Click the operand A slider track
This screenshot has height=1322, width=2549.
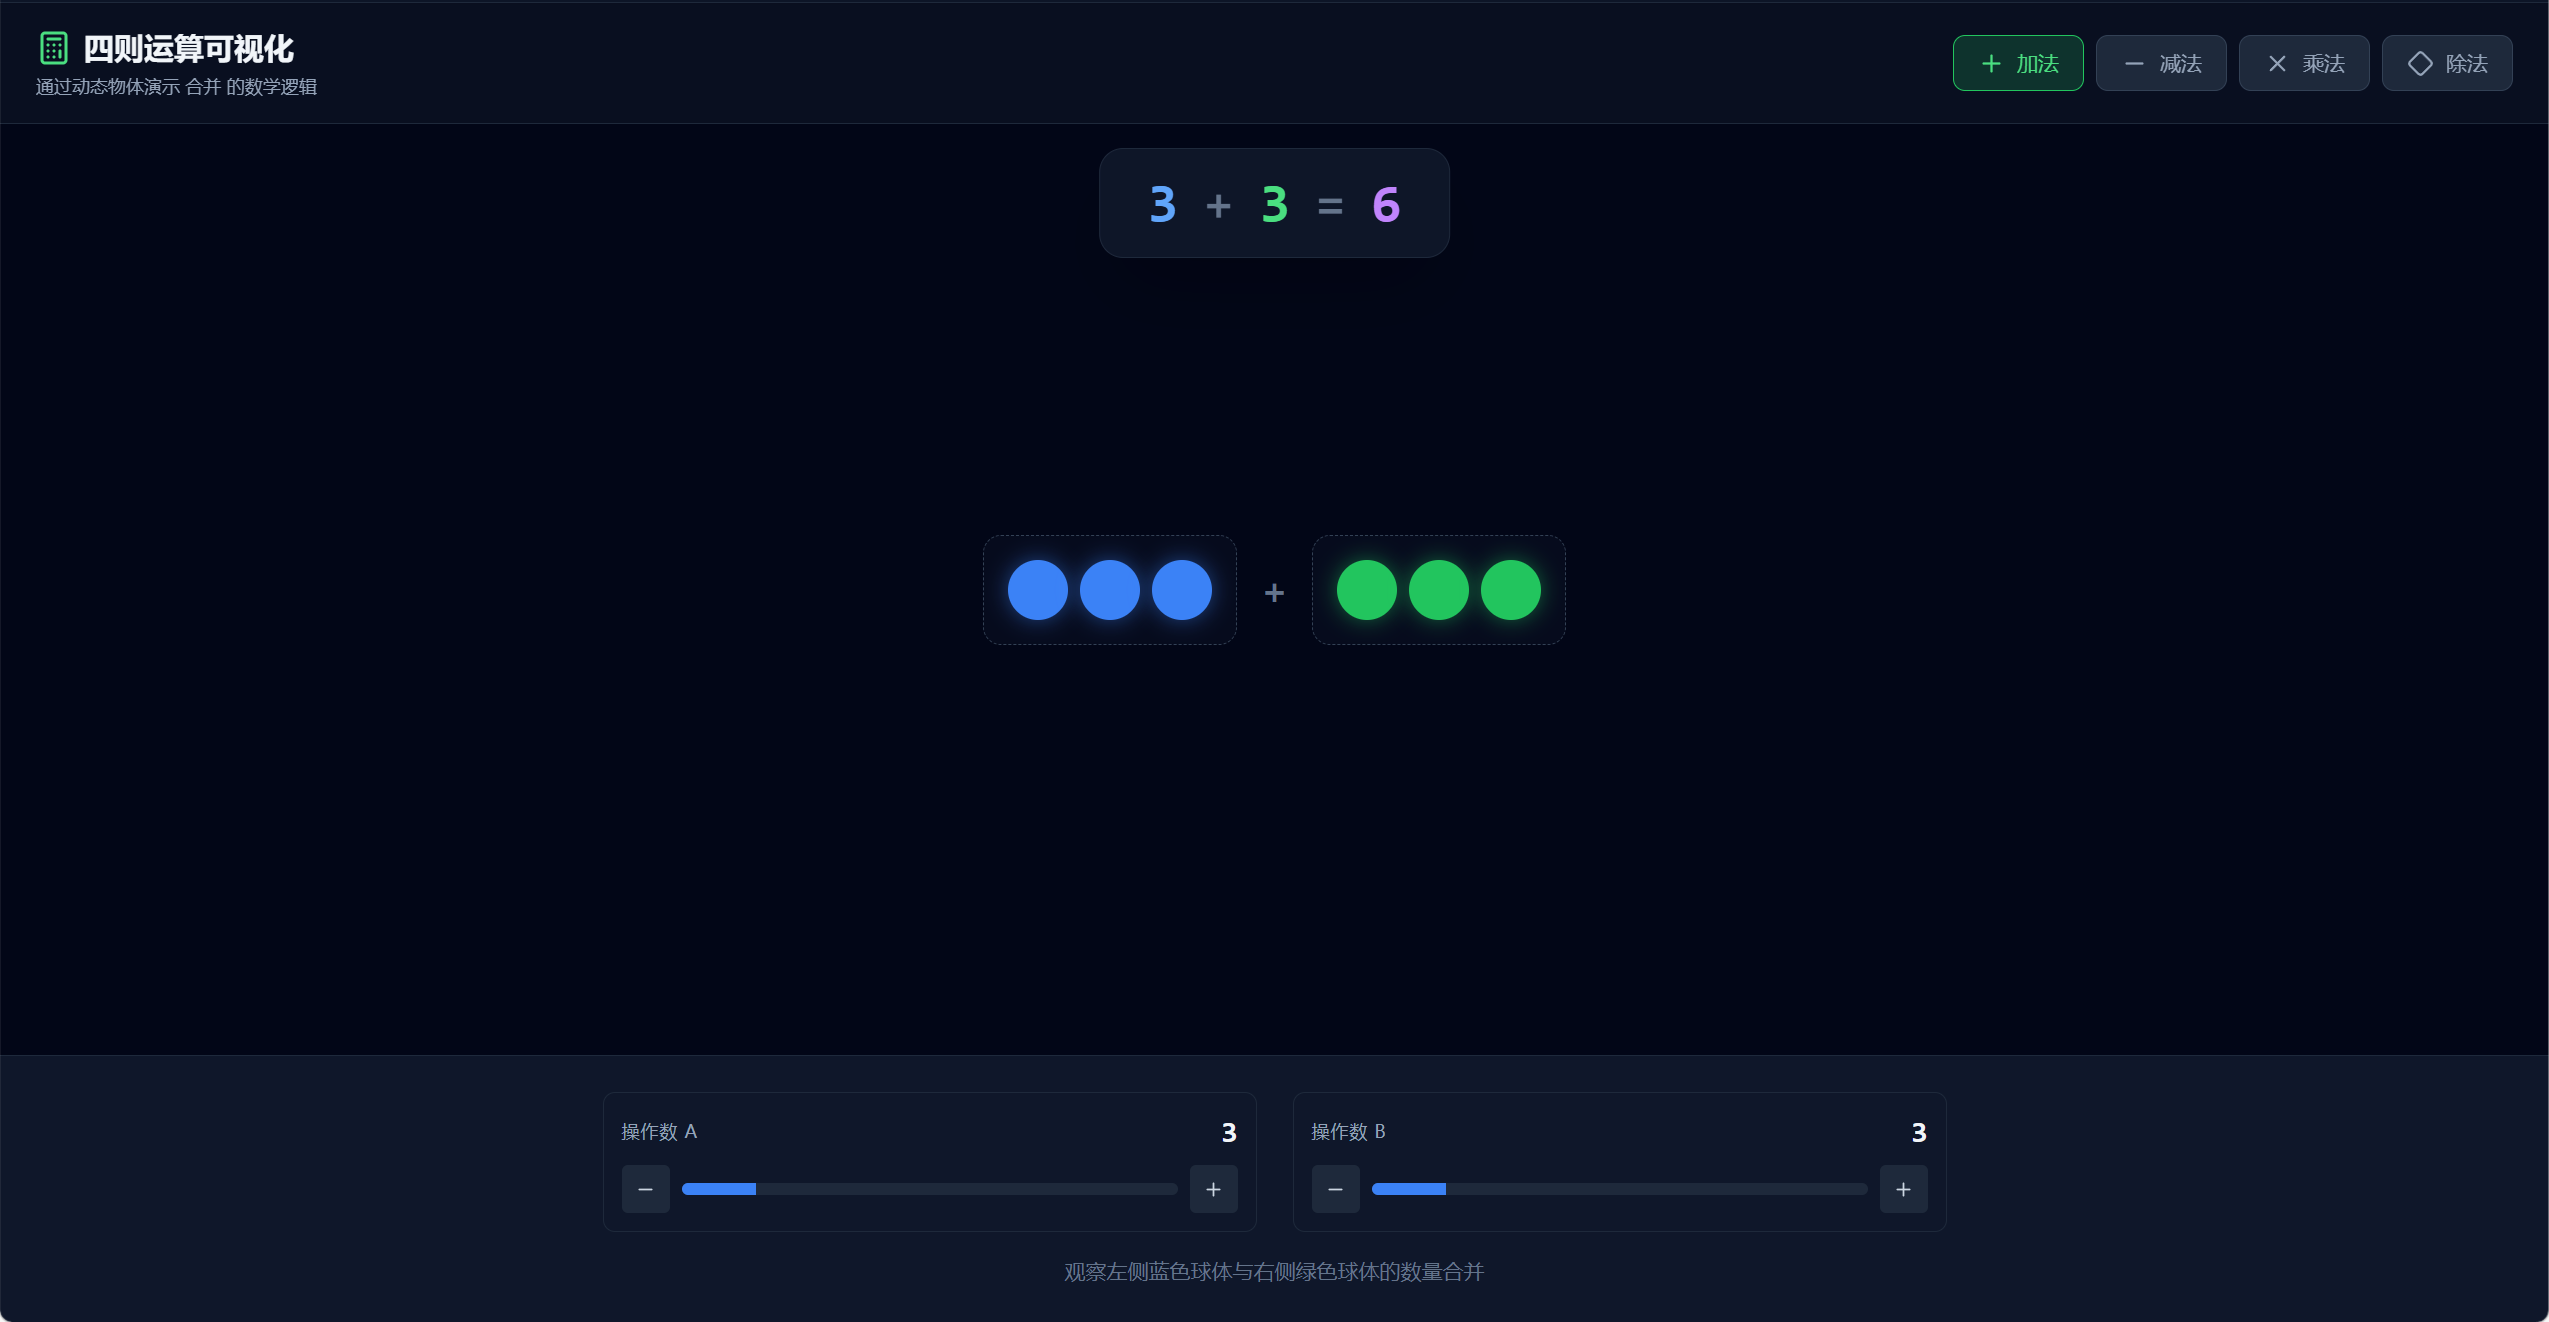point(929,1189)
